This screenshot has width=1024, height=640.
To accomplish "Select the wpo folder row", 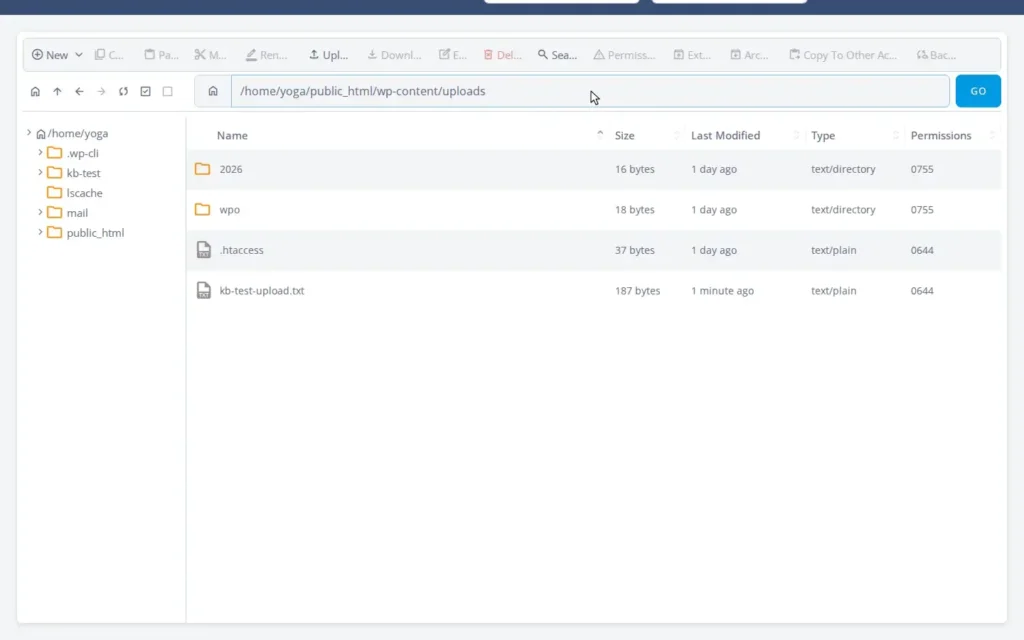I will (x=594, y=210).
